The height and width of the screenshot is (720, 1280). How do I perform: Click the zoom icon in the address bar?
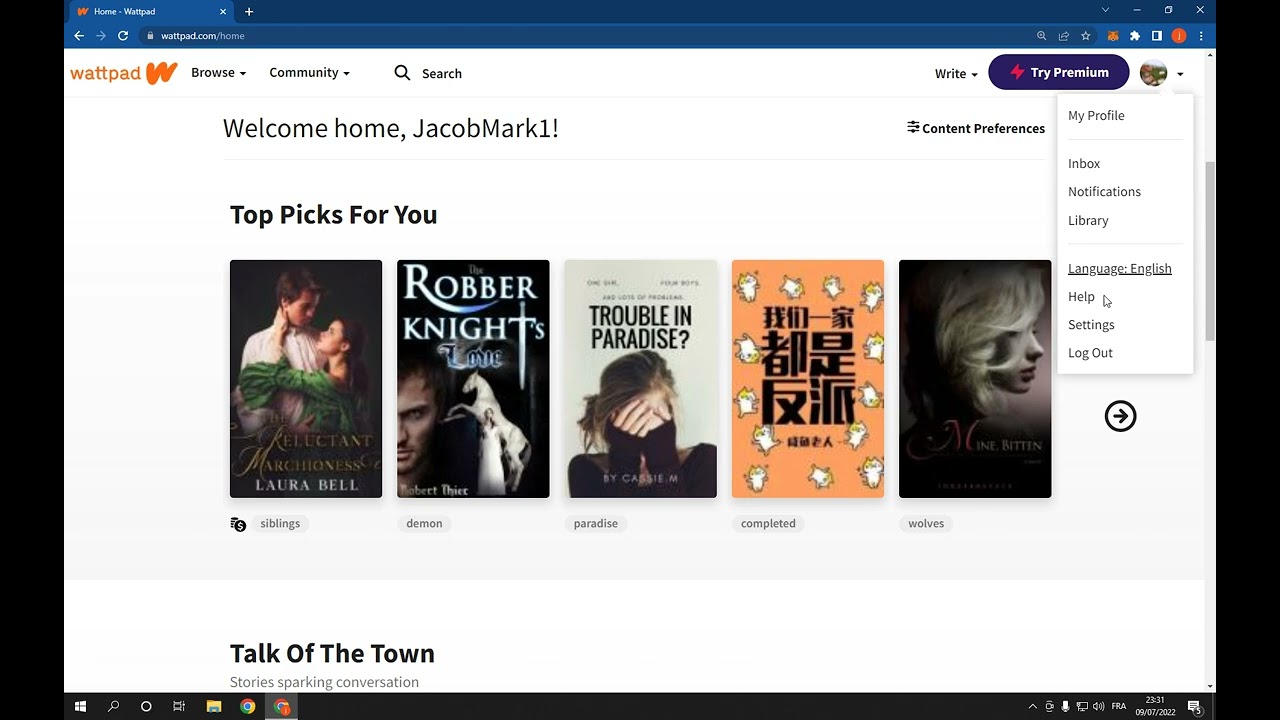(1041, 36)
